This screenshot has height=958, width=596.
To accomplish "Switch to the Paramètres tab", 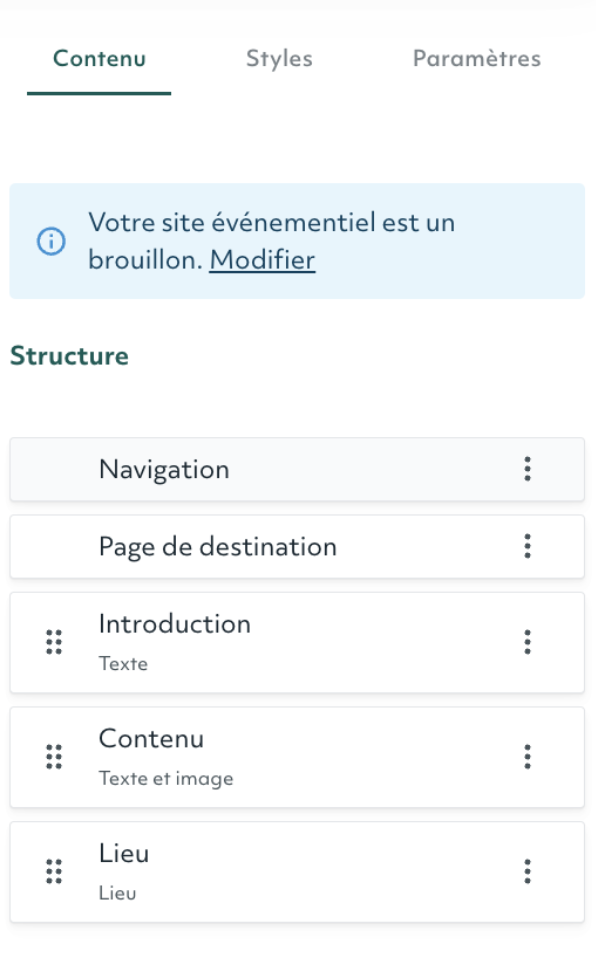I will click(x=477, y=59).
